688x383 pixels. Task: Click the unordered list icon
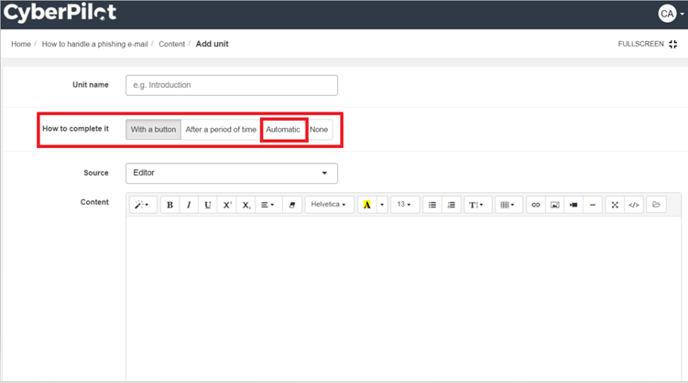point(432,205)
